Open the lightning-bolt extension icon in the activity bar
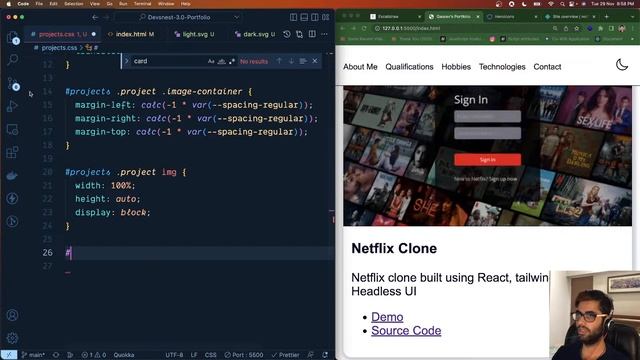The image size is (640, 360). pyautogui.click(x=13, y=198)
